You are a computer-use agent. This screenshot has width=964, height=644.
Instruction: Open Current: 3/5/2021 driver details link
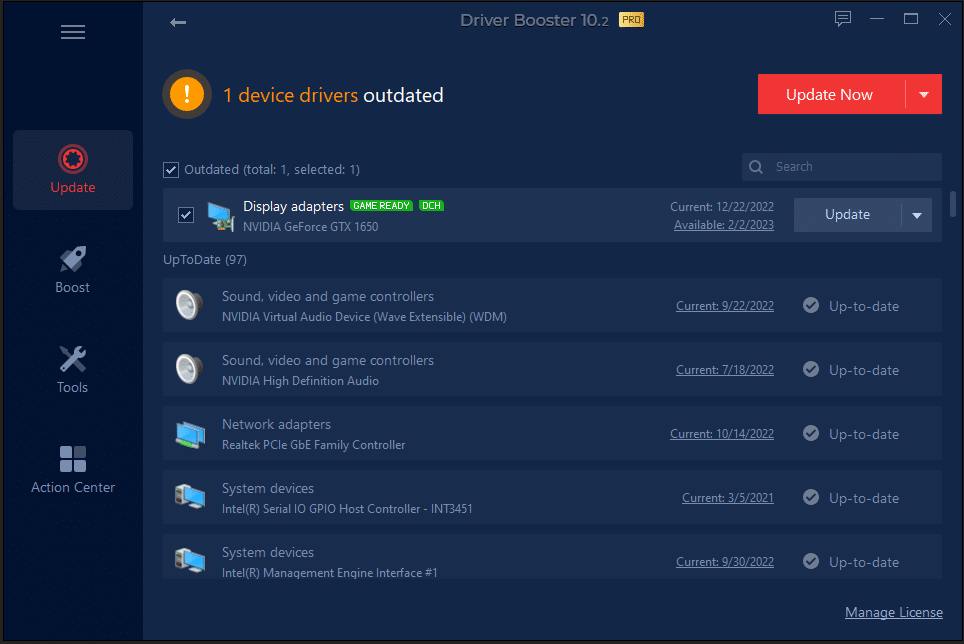coord(728,498)
